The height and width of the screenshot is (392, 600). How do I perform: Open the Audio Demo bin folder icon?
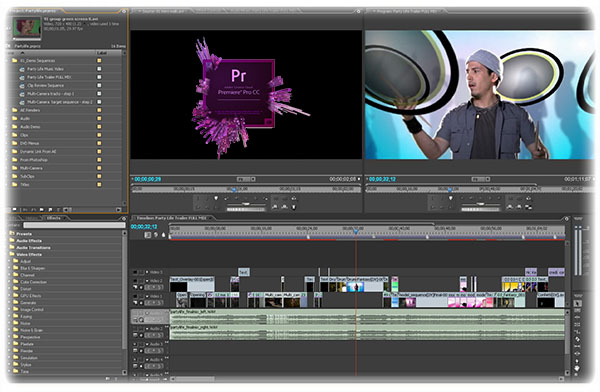(15, 127)
